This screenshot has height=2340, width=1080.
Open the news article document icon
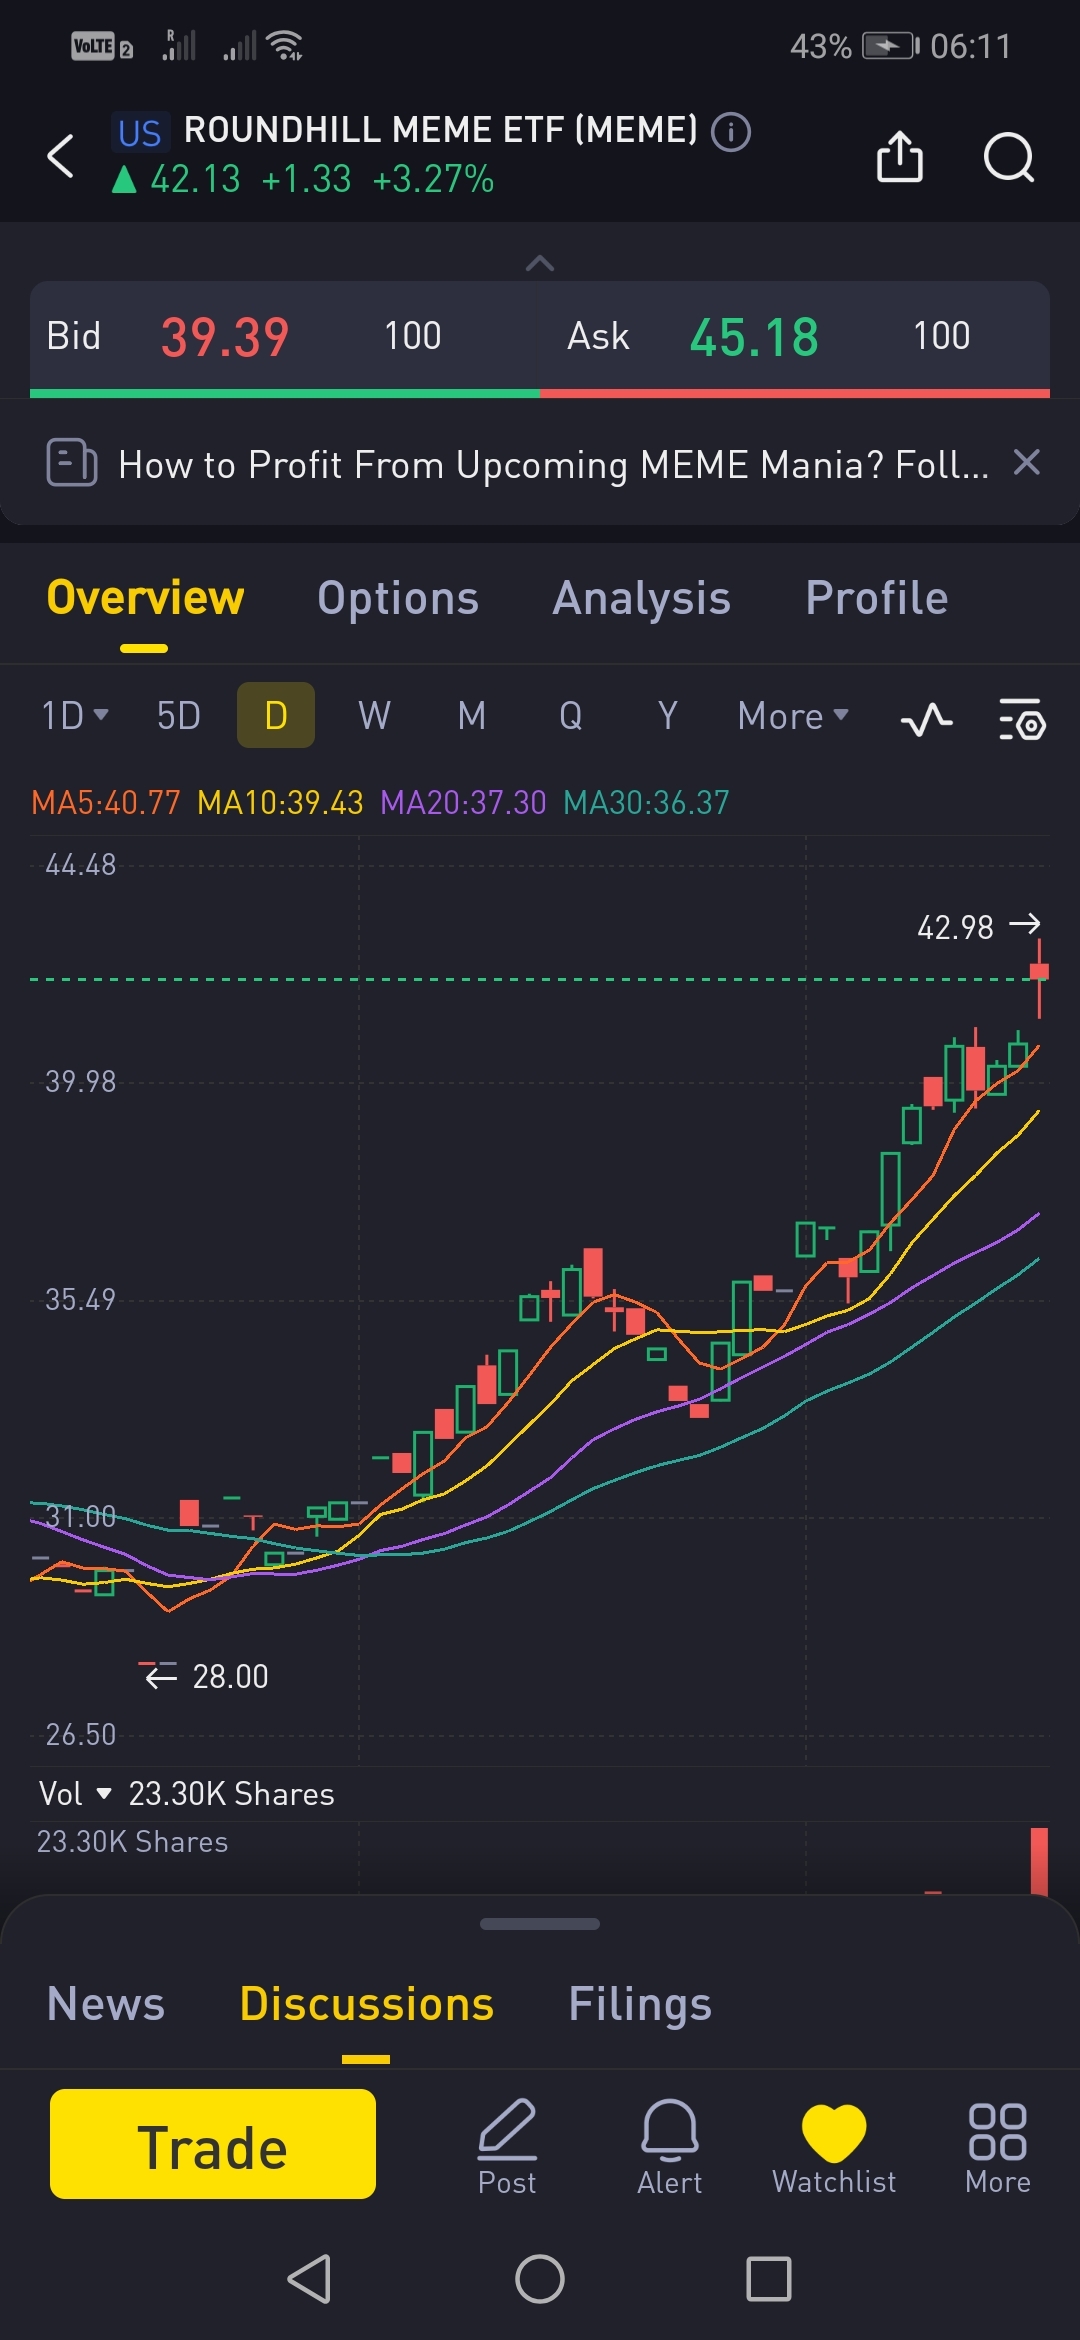(72, 463)
